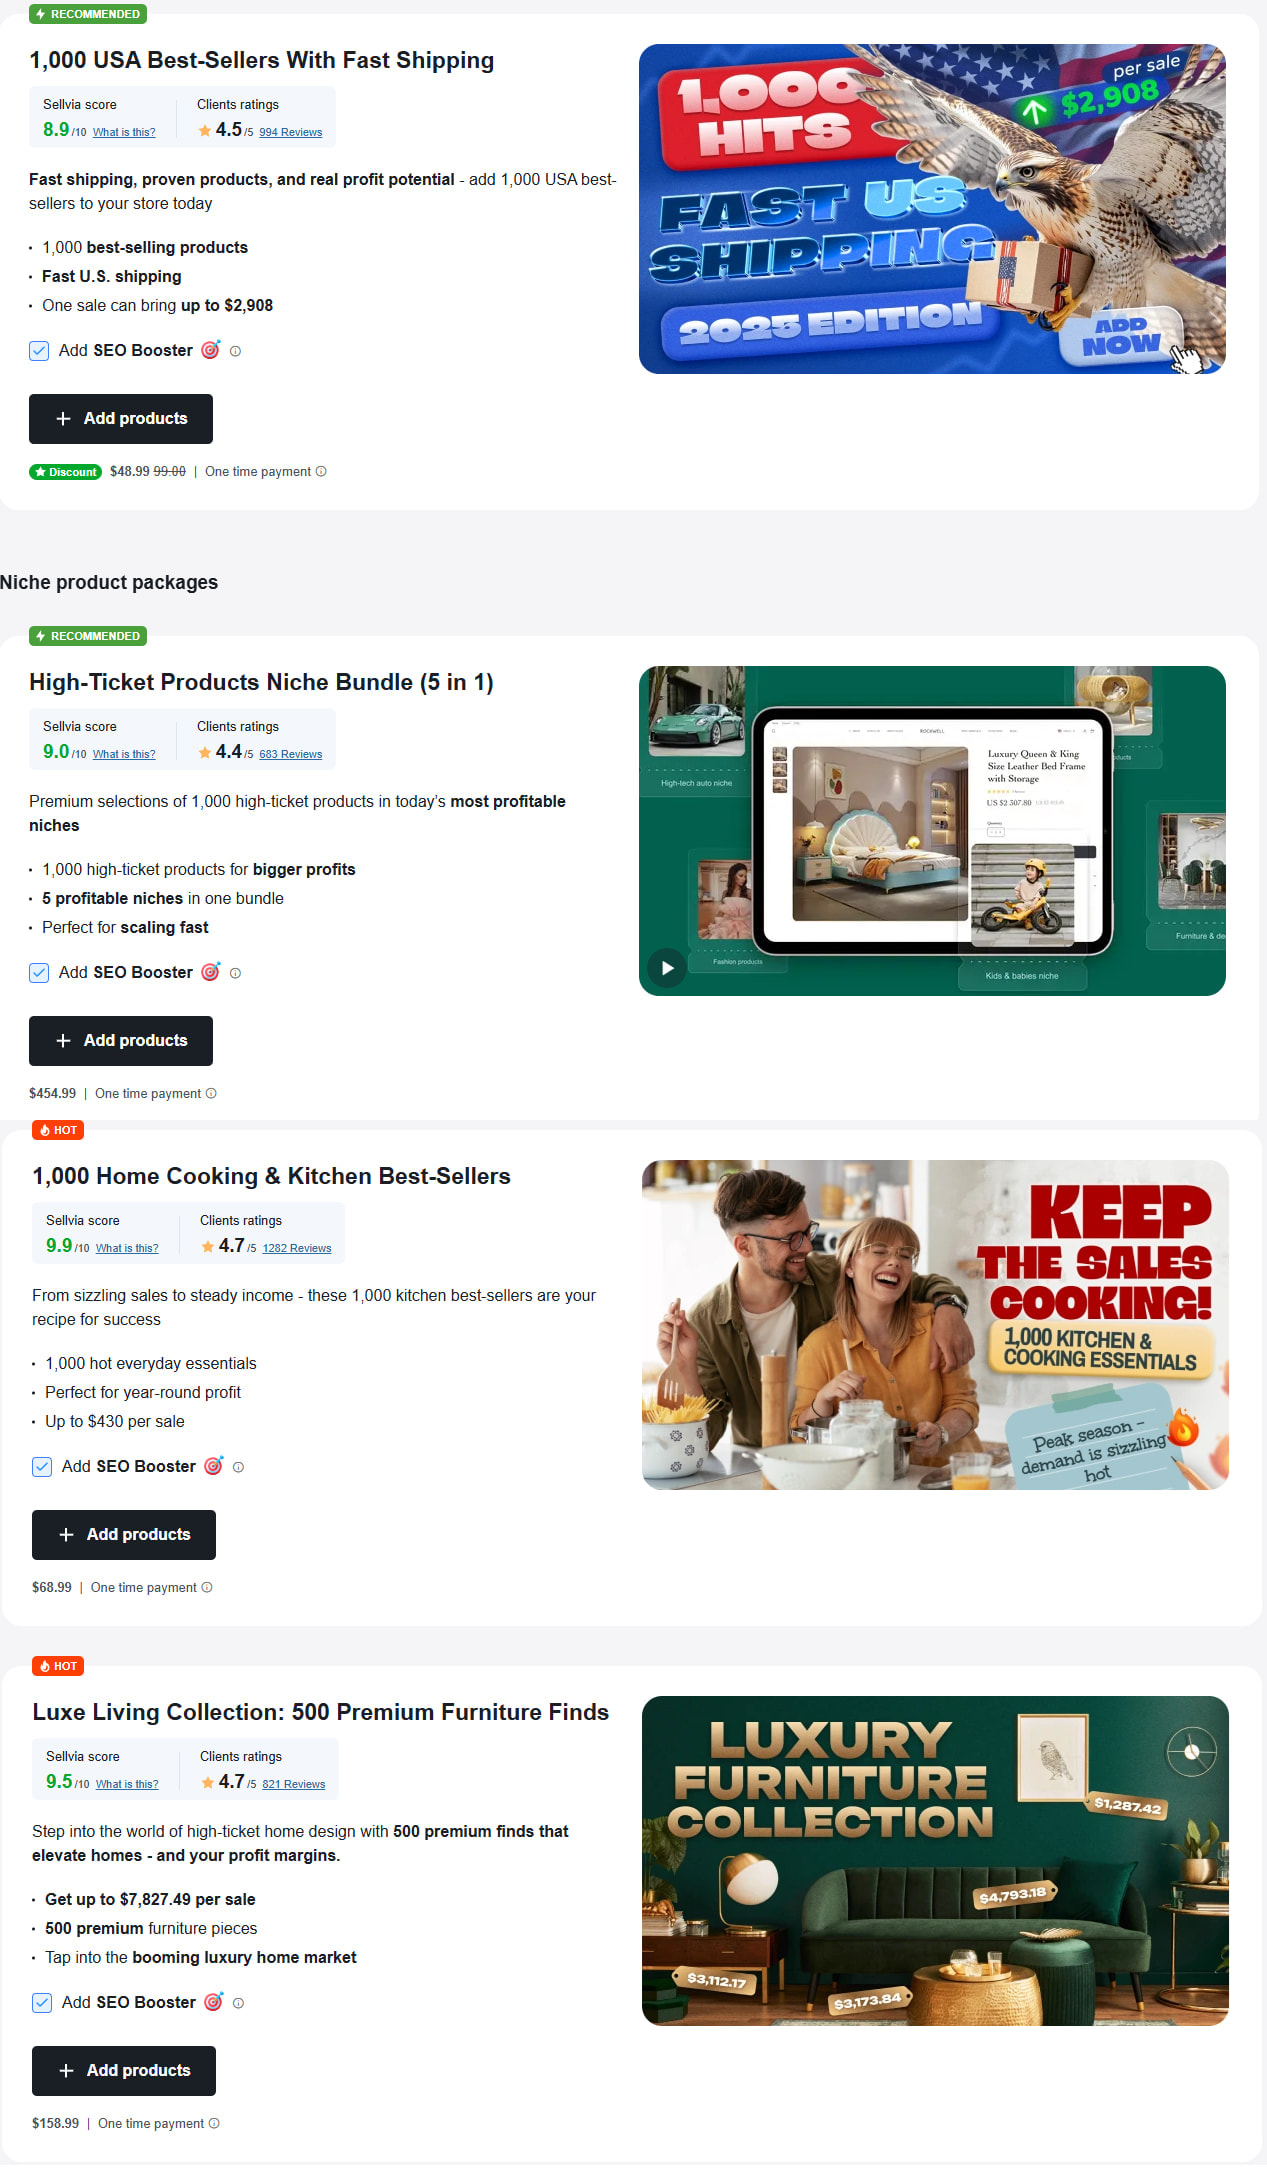Click the Fast US Shipping 2025 Edition banner
This screenshot has width=1267, height=2171.
(x=932, y=209)
